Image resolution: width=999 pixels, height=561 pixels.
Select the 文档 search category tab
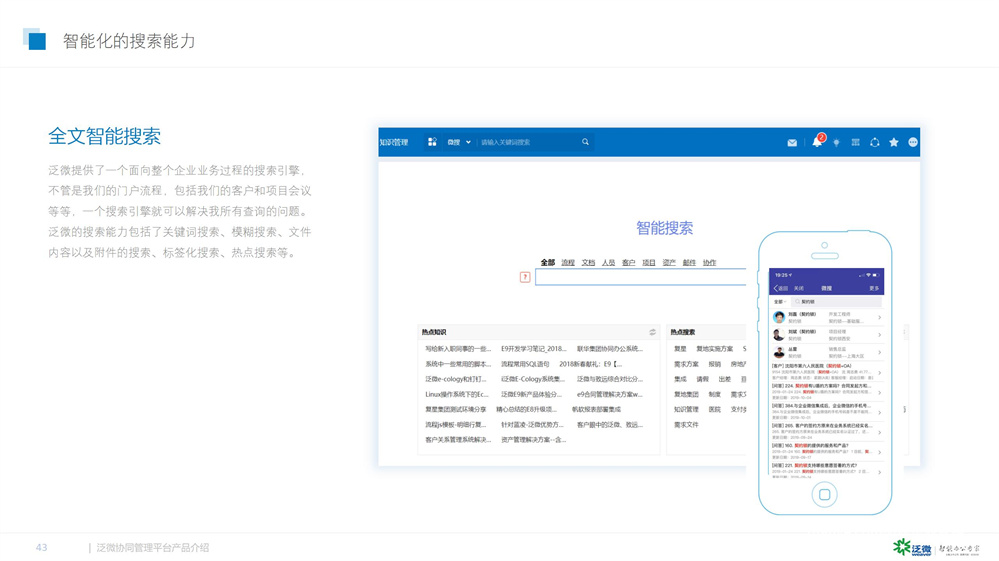pos(588,262)
